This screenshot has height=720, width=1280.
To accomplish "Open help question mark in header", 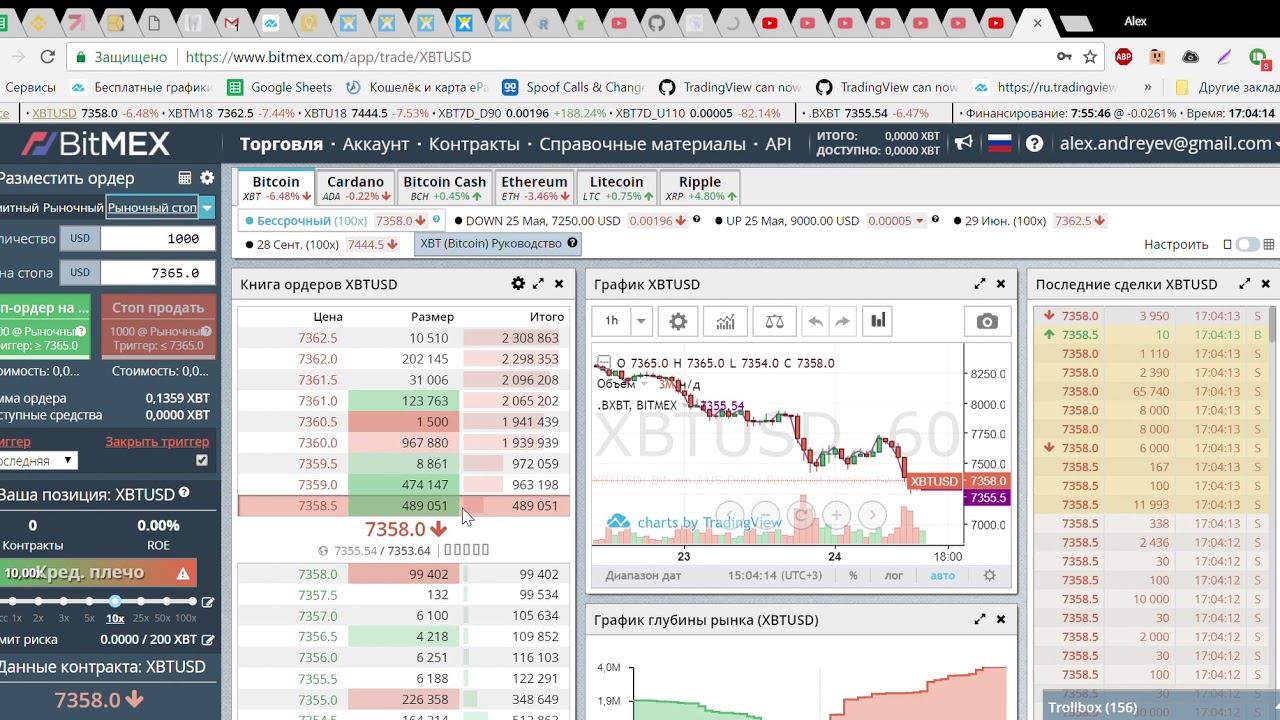I will coord(1034,144).
